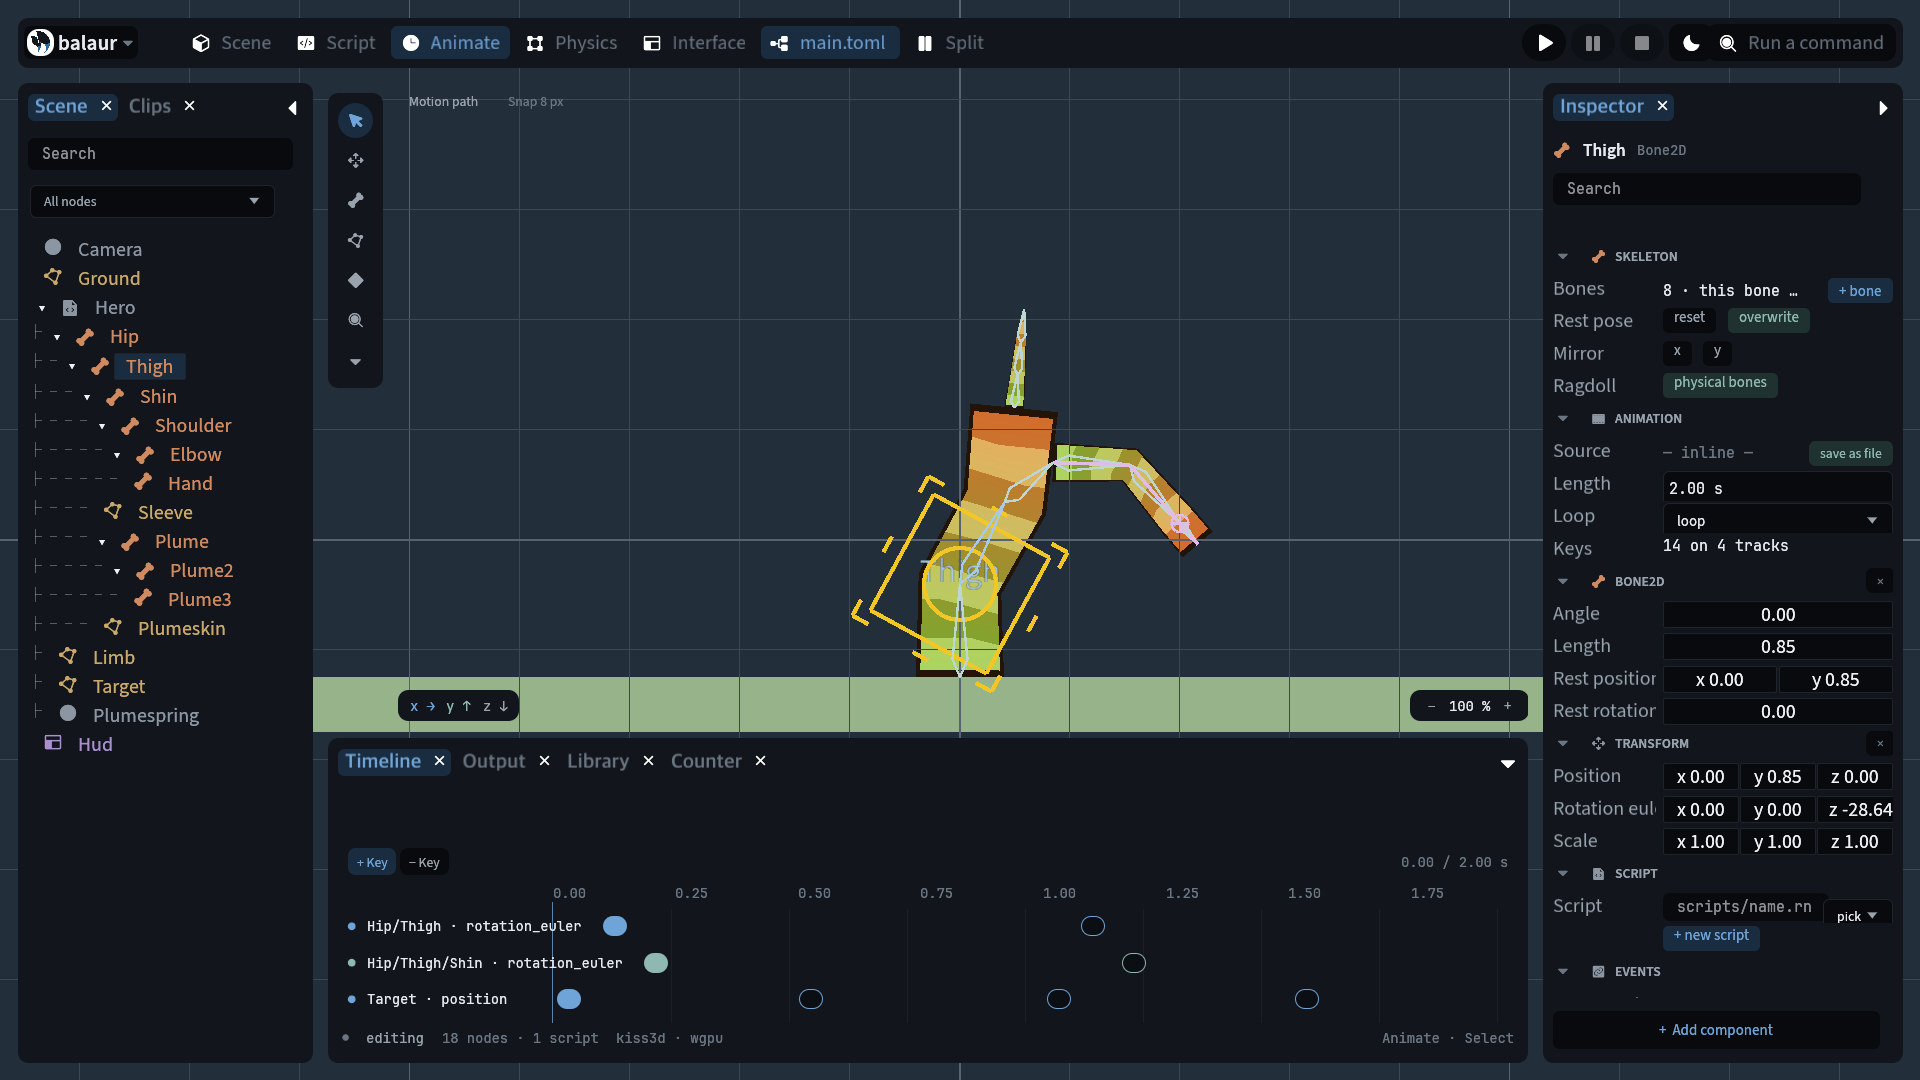Toggle Motion path display
1920x1080 pixels.
tap(443, 102)
